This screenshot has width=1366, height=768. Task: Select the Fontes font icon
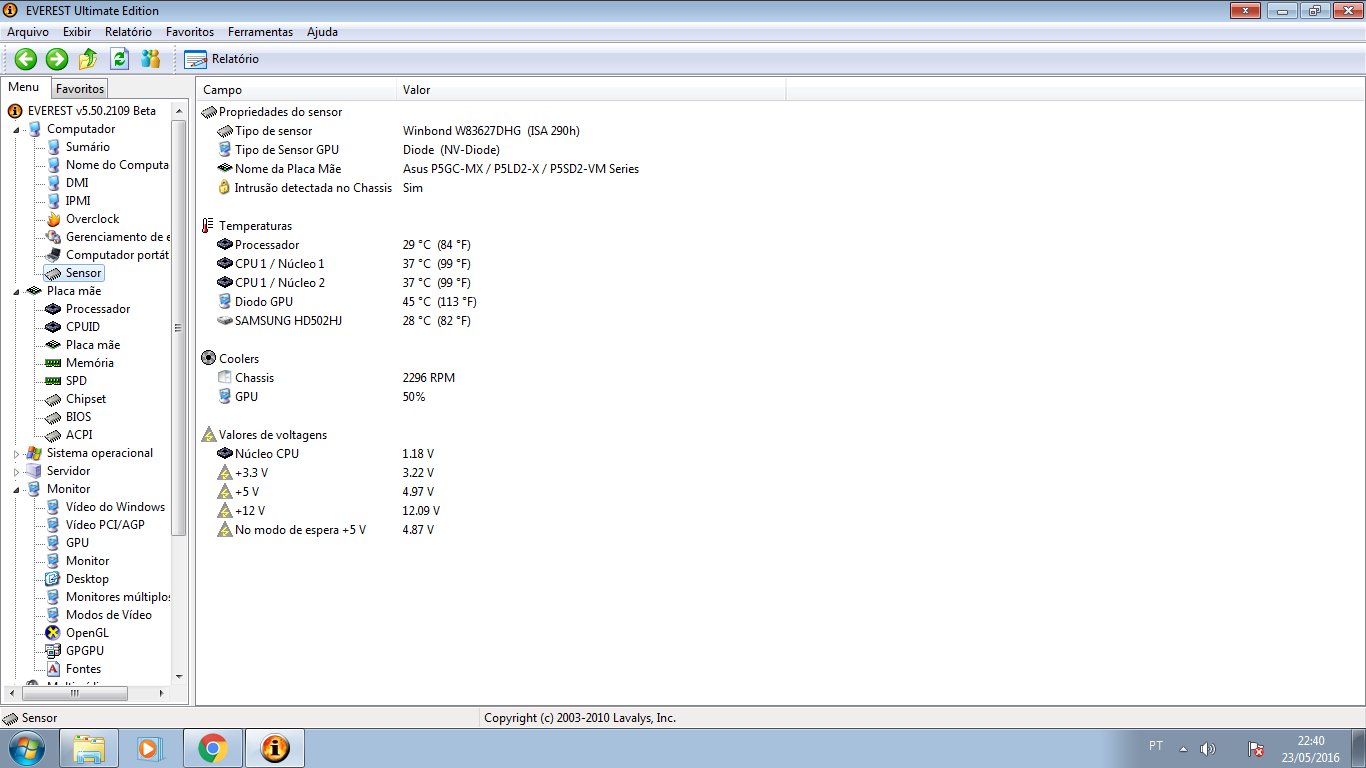[x=54, y=669]
